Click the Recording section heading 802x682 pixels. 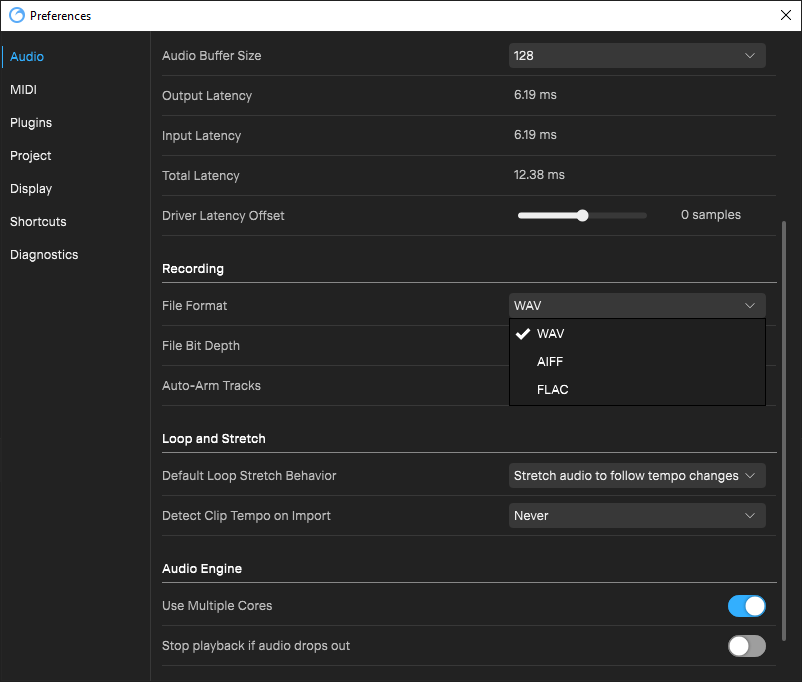(193, 269)
